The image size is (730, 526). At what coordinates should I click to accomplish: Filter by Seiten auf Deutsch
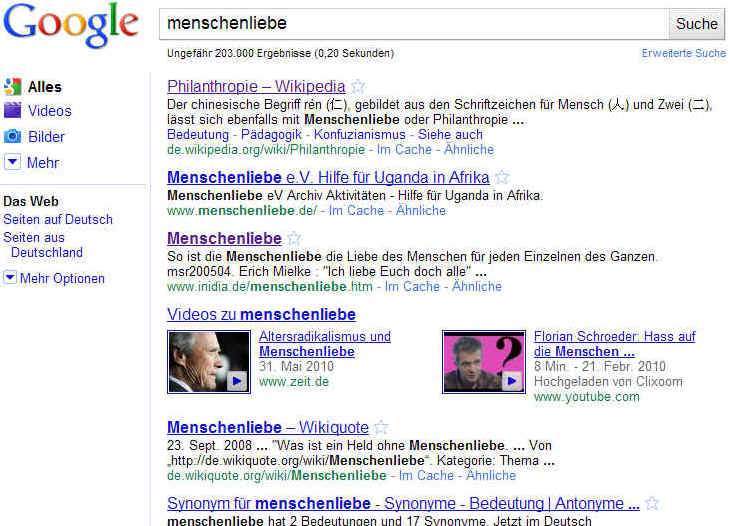(58, 219)
